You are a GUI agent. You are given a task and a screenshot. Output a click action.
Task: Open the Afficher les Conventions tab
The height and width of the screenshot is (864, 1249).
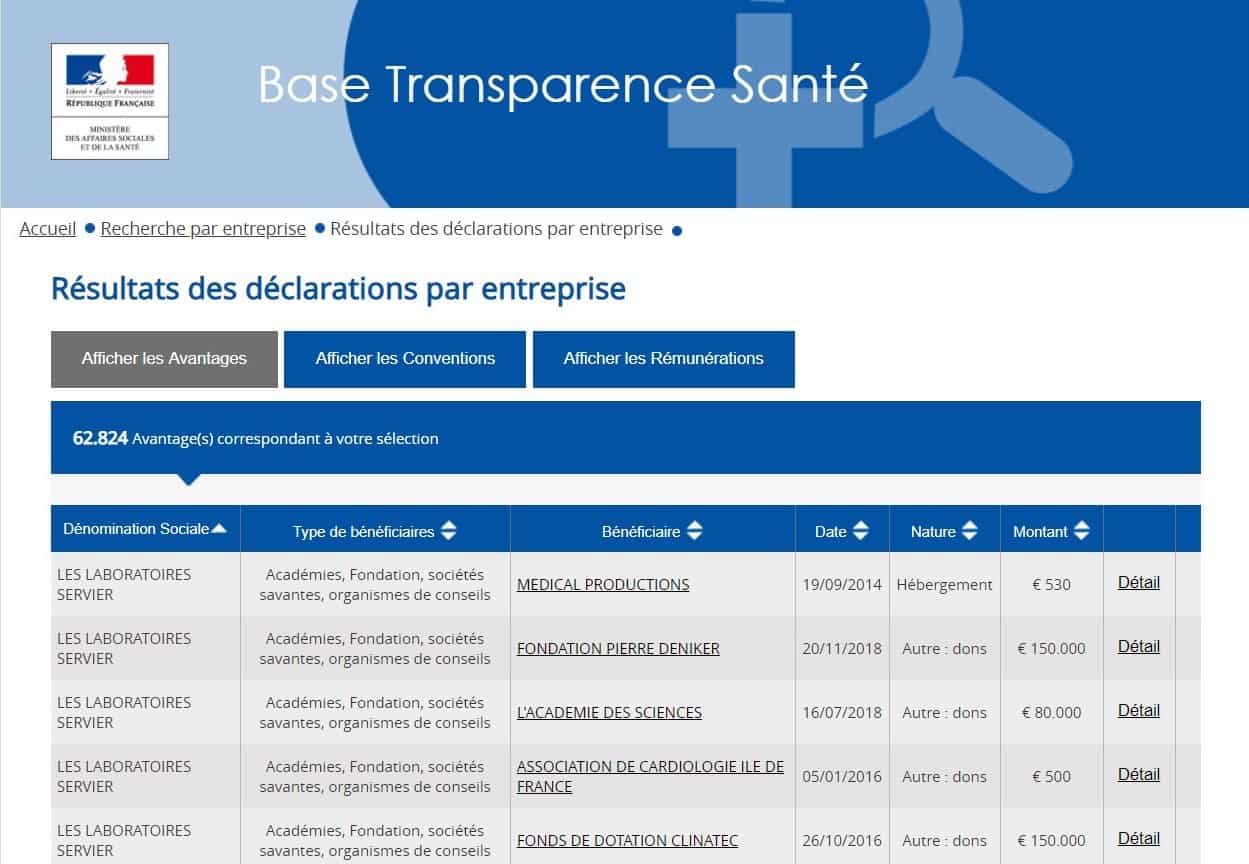(405, 359)
